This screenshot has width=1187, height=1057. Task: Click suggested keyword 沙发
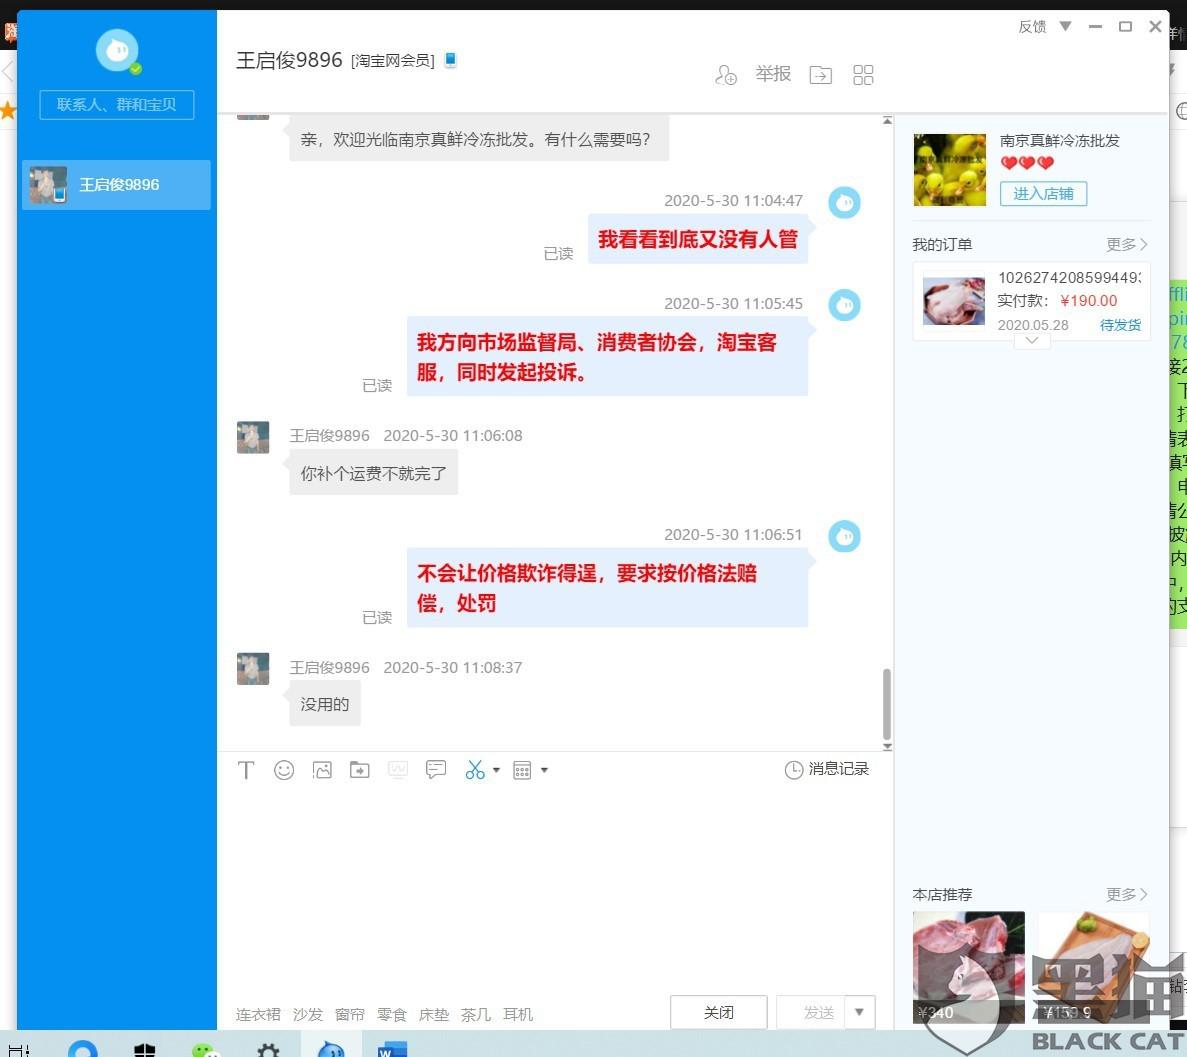(x=308, y=1014)
